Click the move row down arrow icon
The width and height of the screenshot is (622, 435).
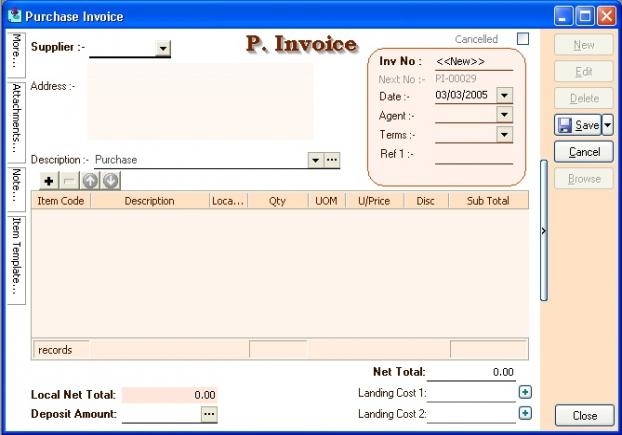click(110, 180)
